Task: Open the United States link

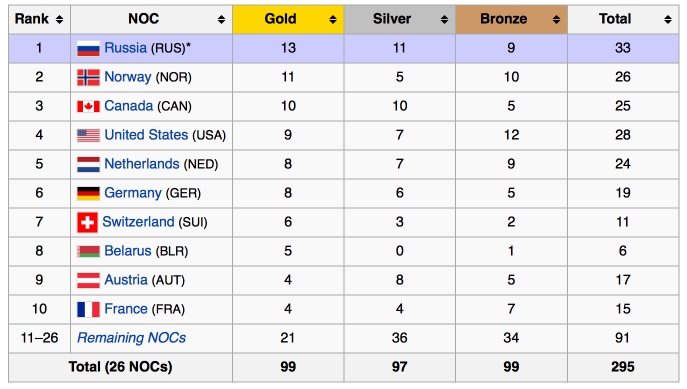Action: click(x=146, y=135)
